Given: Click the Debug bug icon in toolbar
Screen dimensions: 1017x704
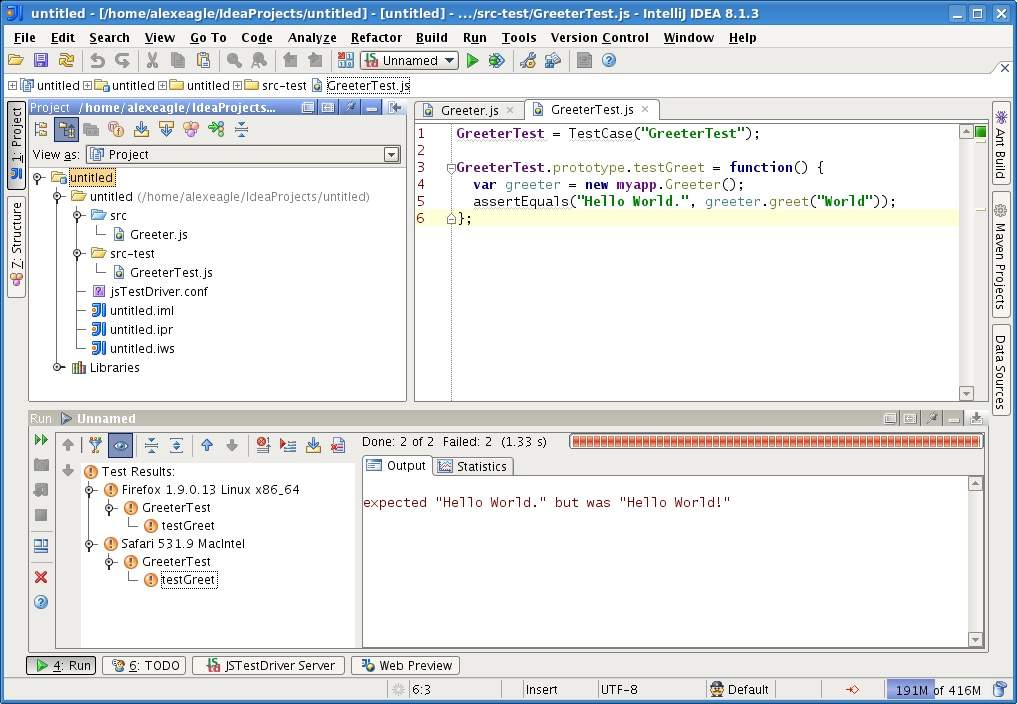Looking at the screenshot, I should (x=497, y=60).
